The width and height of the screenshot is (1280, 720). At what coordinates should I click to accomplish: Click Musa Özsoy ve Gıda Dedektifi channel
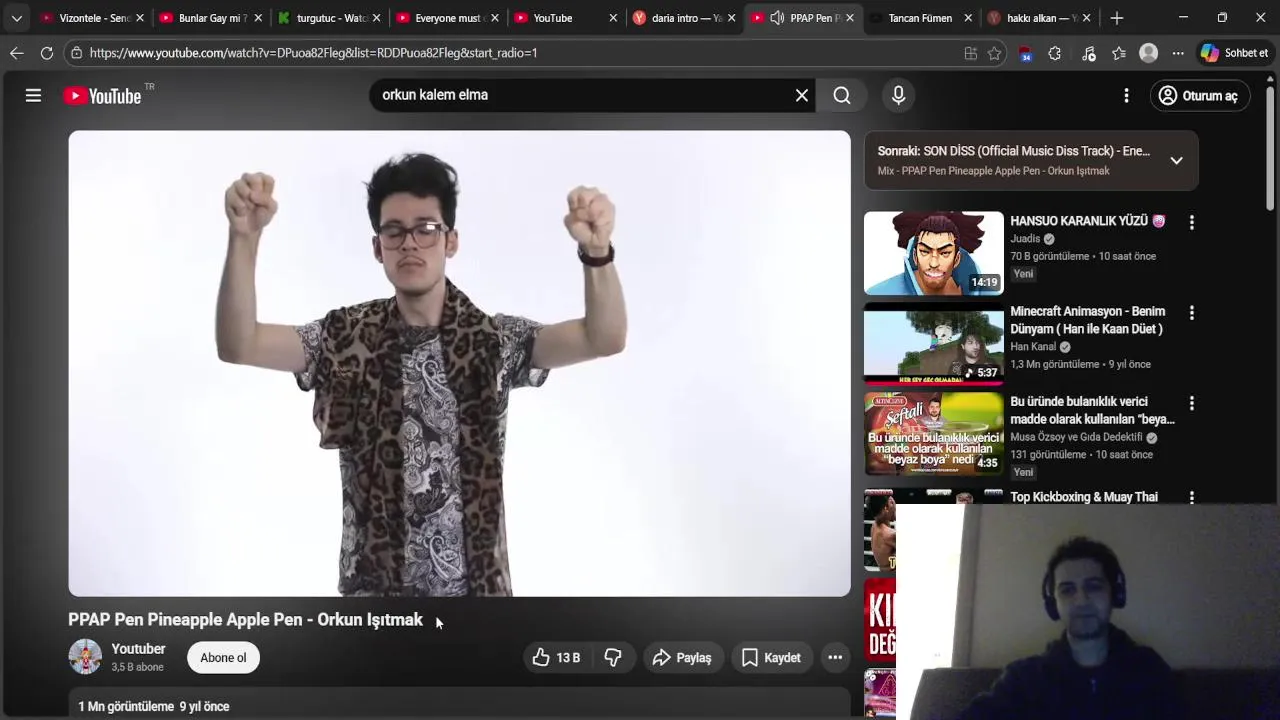click(x=1076, y=437)
